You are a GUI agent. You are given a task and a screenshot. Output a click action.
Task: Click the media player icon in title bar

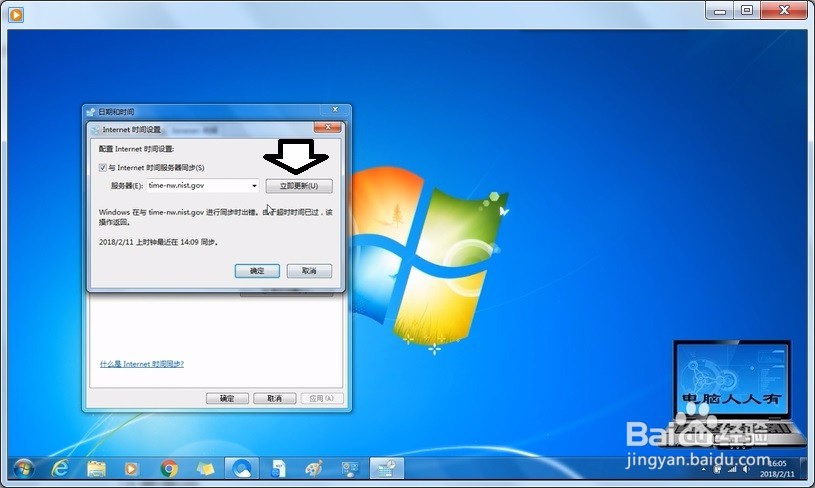pos(16,15)
